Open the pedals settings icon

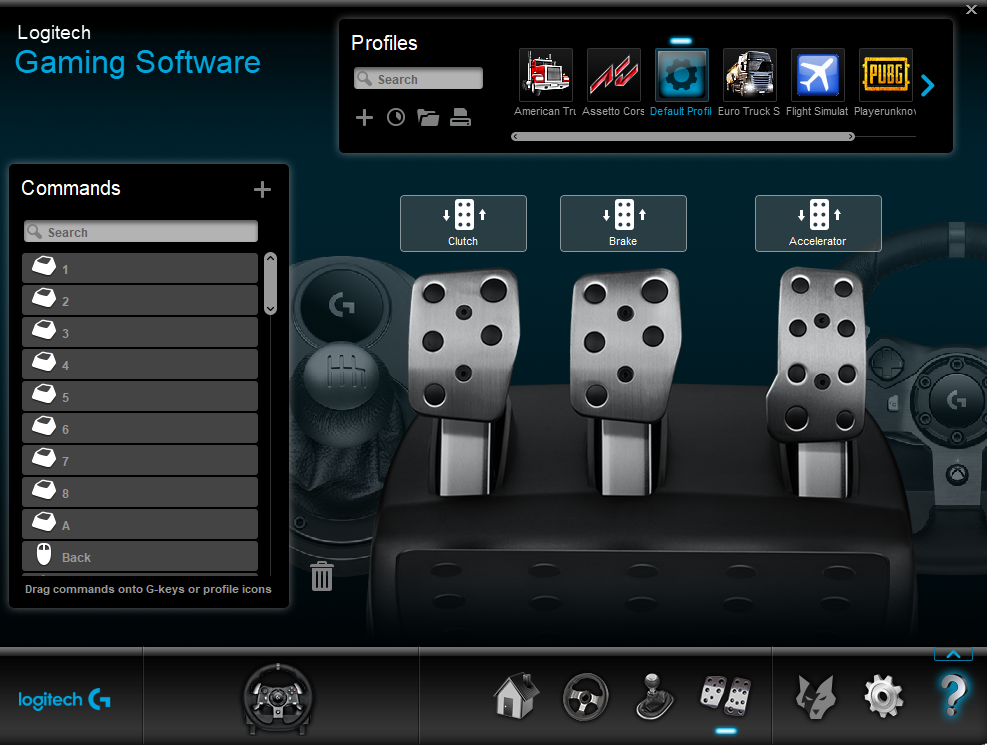point(726,696)
